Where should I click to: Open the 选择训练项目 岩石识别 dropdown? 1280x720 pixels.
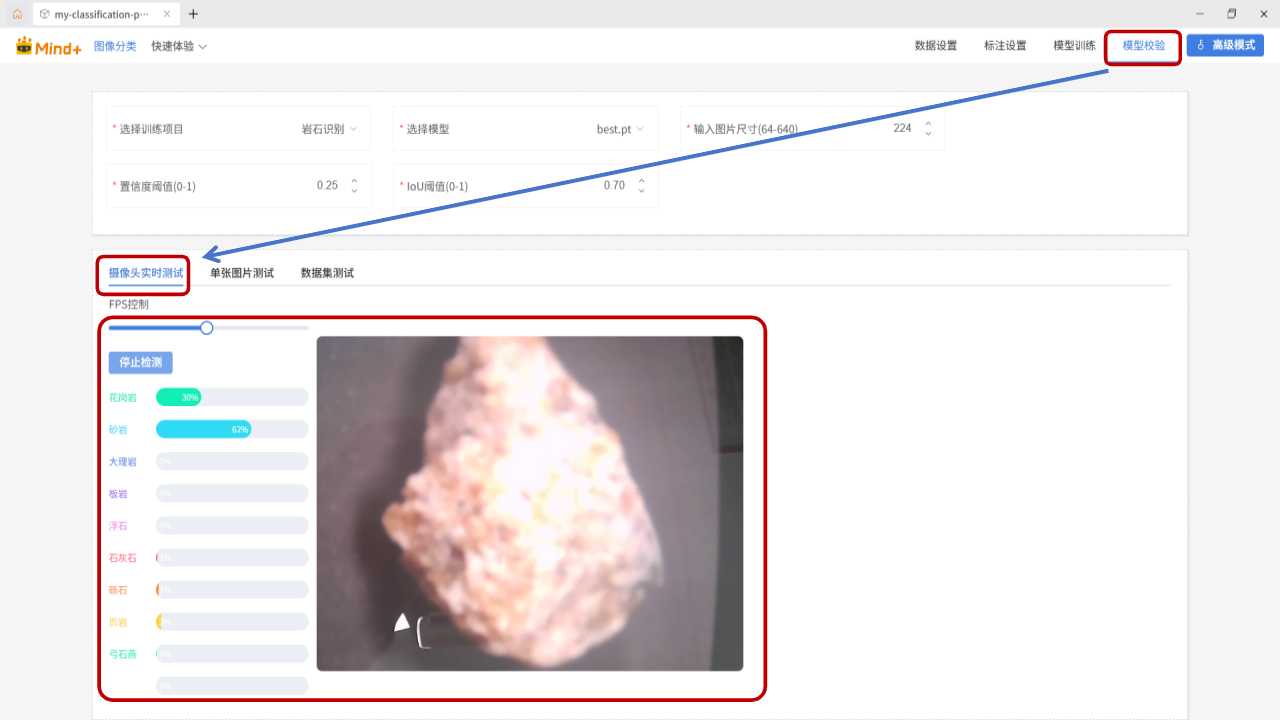click(x=329, y=129)
